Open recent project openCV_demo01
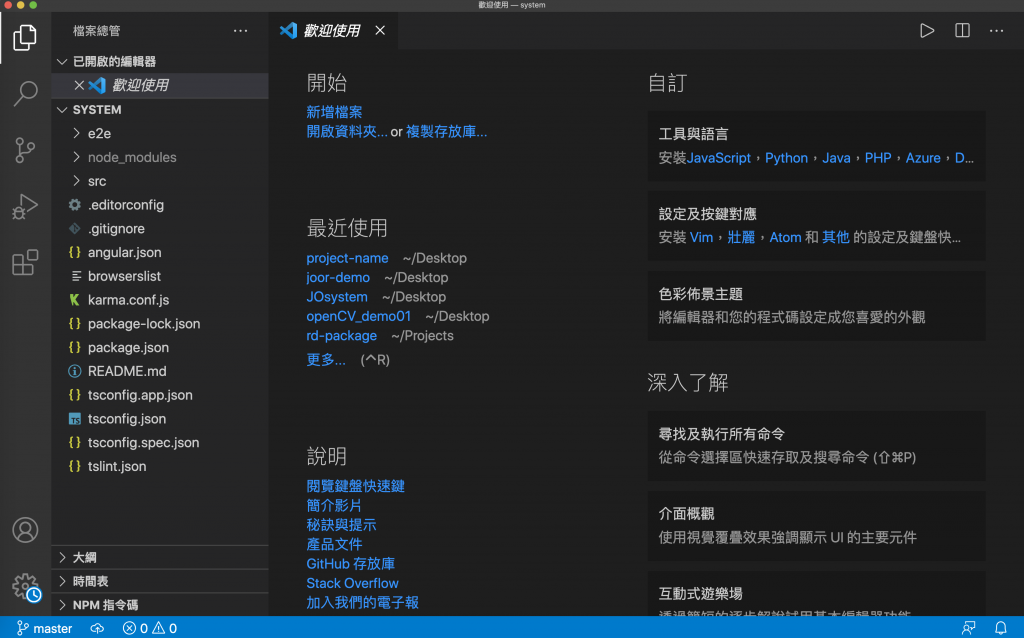The height and width of the screenshot is (638, 1024). point(359,316)
